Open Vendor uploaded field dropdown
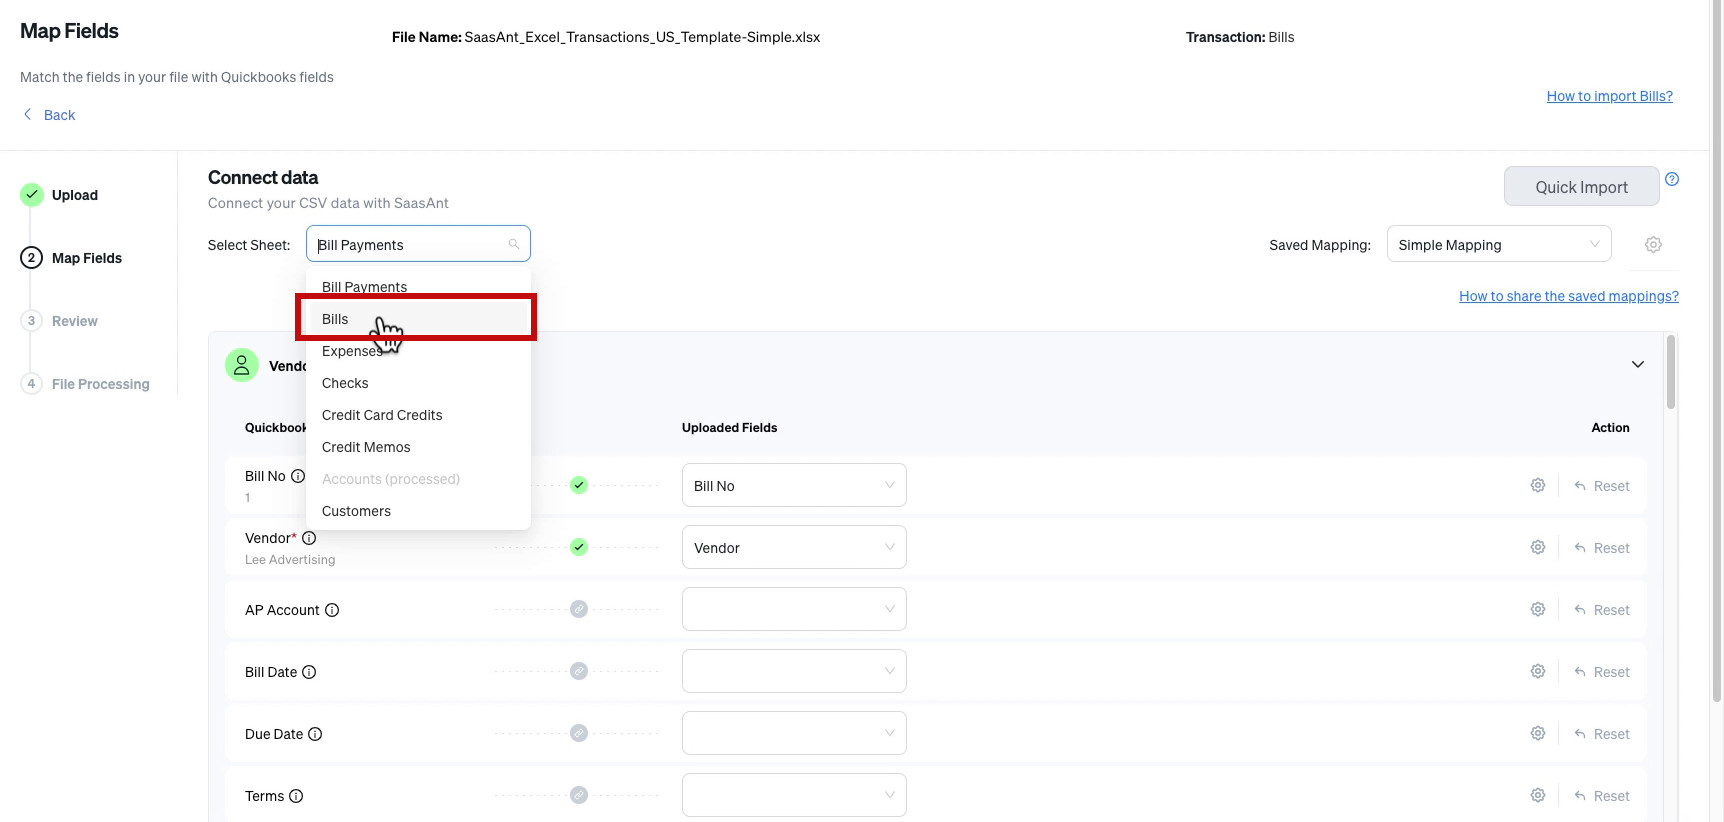Image resolution: width=1724 pixels, height=822 pixels. tap(794, 547)
